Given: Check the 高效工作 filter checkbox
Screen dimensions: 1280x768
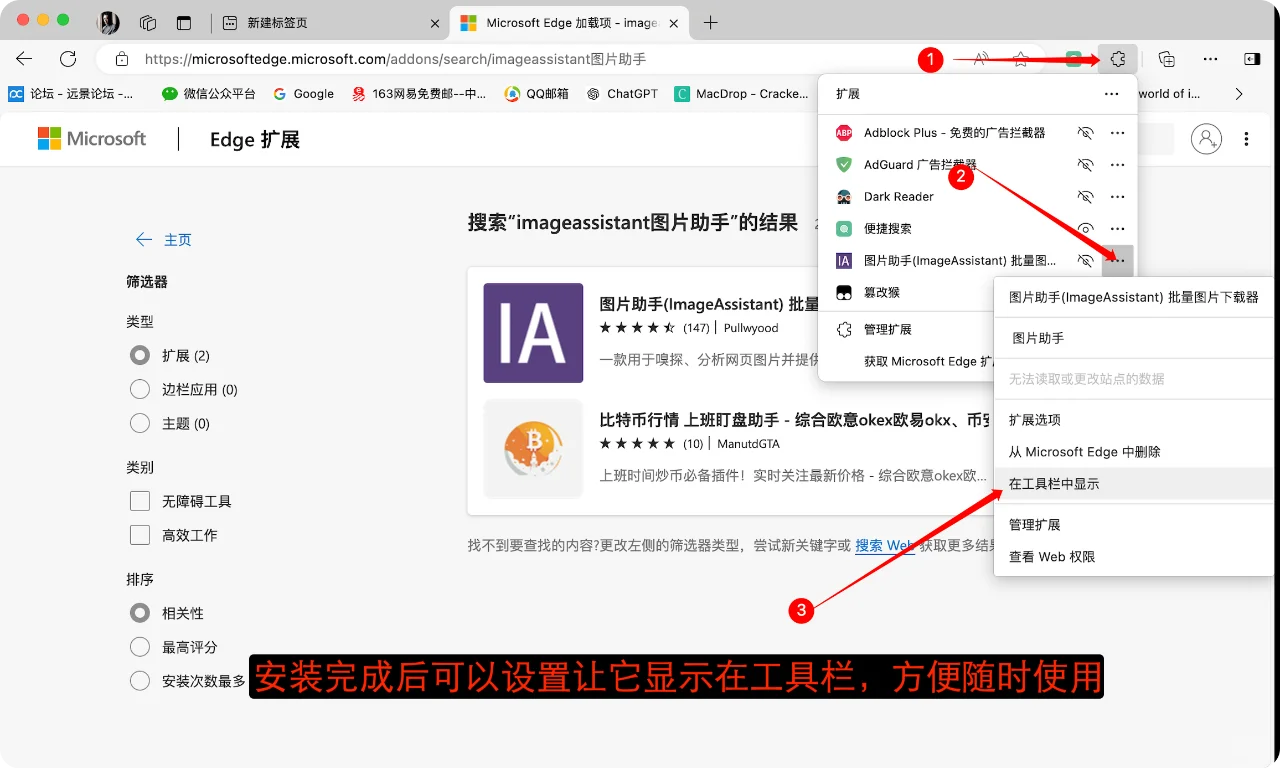Looking at the screenshot, I should (x=139, y=535).
